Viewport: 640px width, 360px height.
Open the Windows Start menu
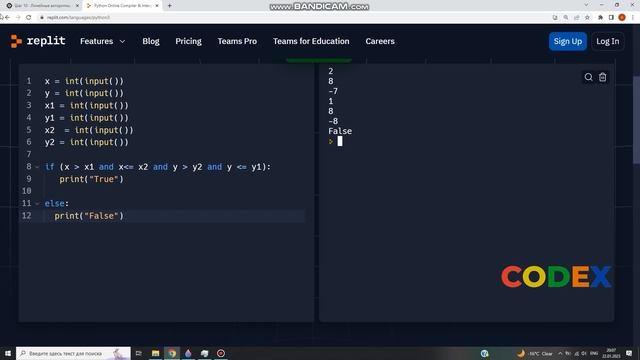(8, 353)
